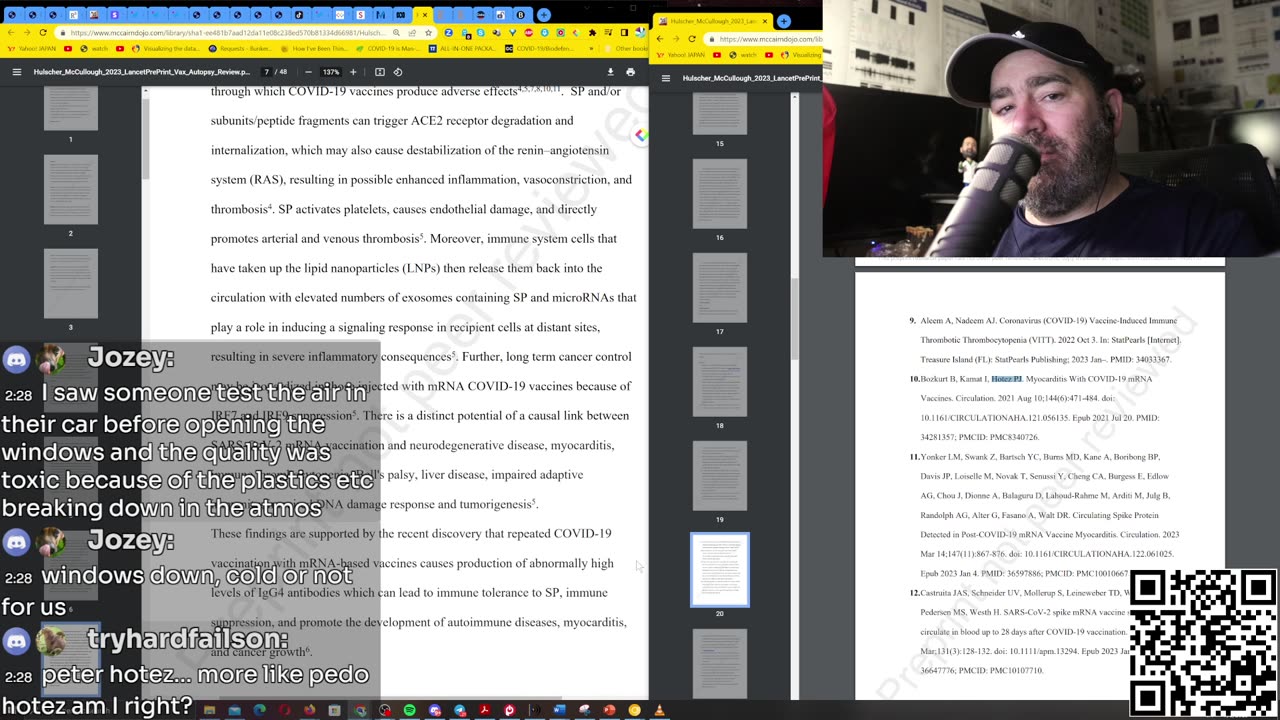The width and height of the screenshot is (1280, 720).
Task: Download the PDF in the left viewer
Action: coord(610,72)
